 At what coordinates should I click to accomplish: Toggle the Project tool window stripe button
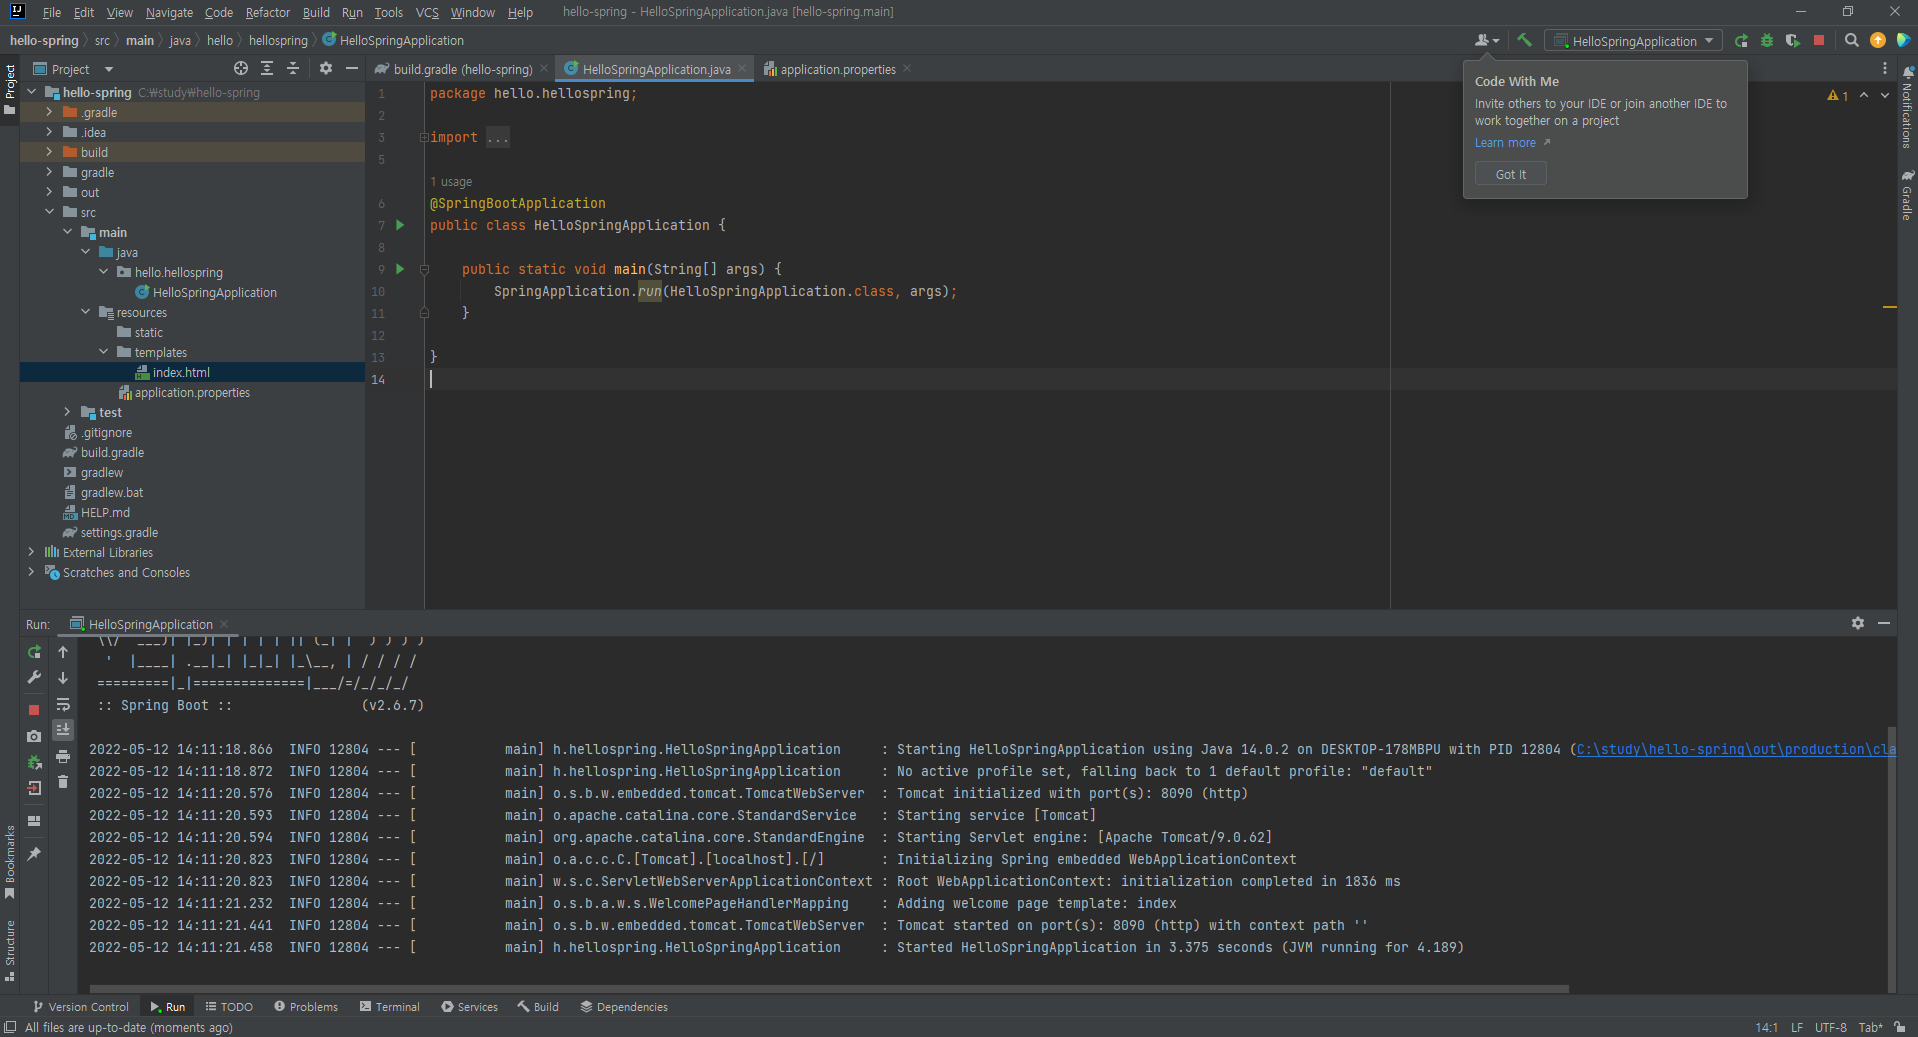10,89
